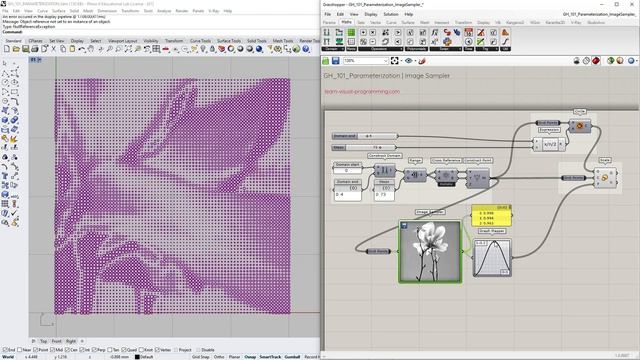Click the Default layer black color swatch
Image resolution: width=640 pixels, height=360 pixels.
pos(137,357)
